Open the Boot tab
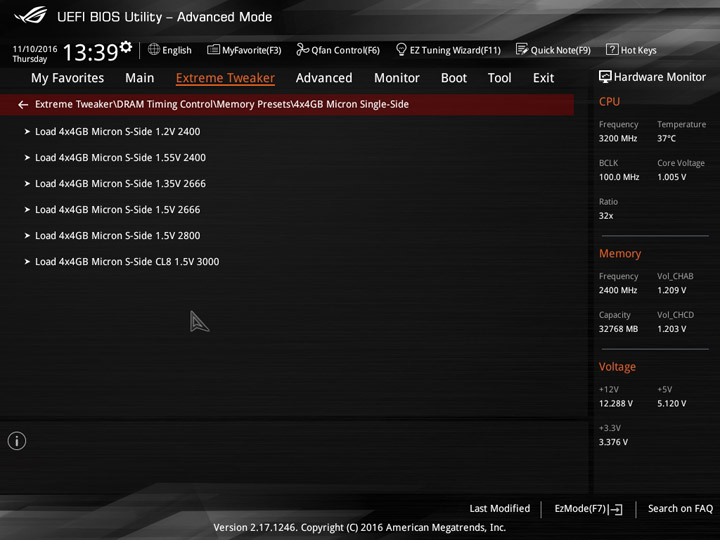720x540 pixels. click(454, 78)
